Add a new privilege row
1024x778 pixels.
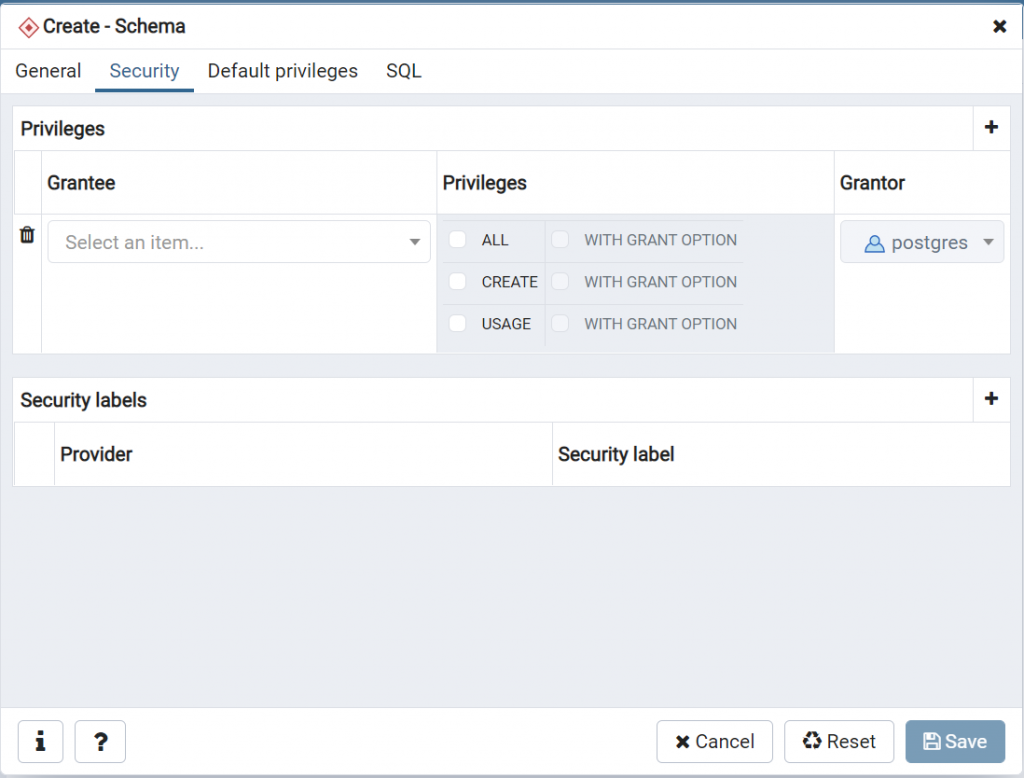(x=991, y=128)
